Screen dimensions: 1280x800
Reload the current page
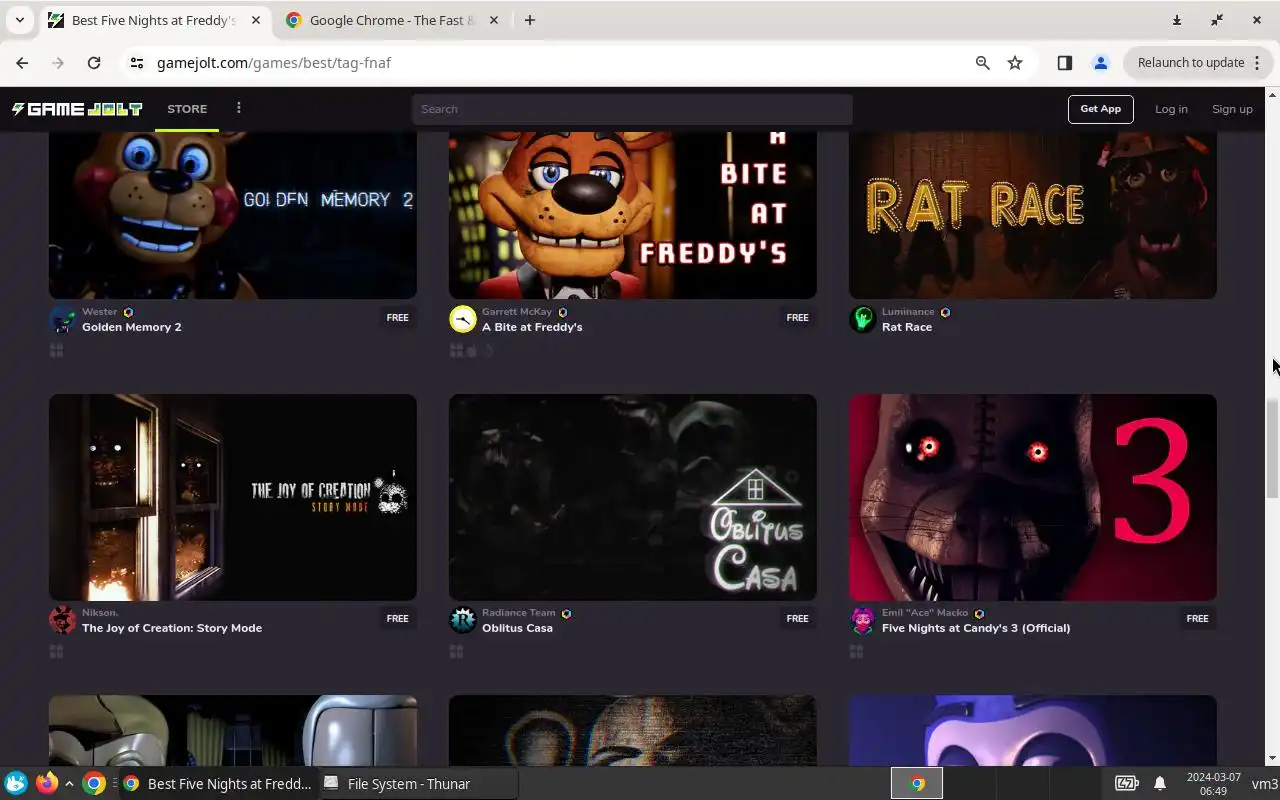click(94, 62)
